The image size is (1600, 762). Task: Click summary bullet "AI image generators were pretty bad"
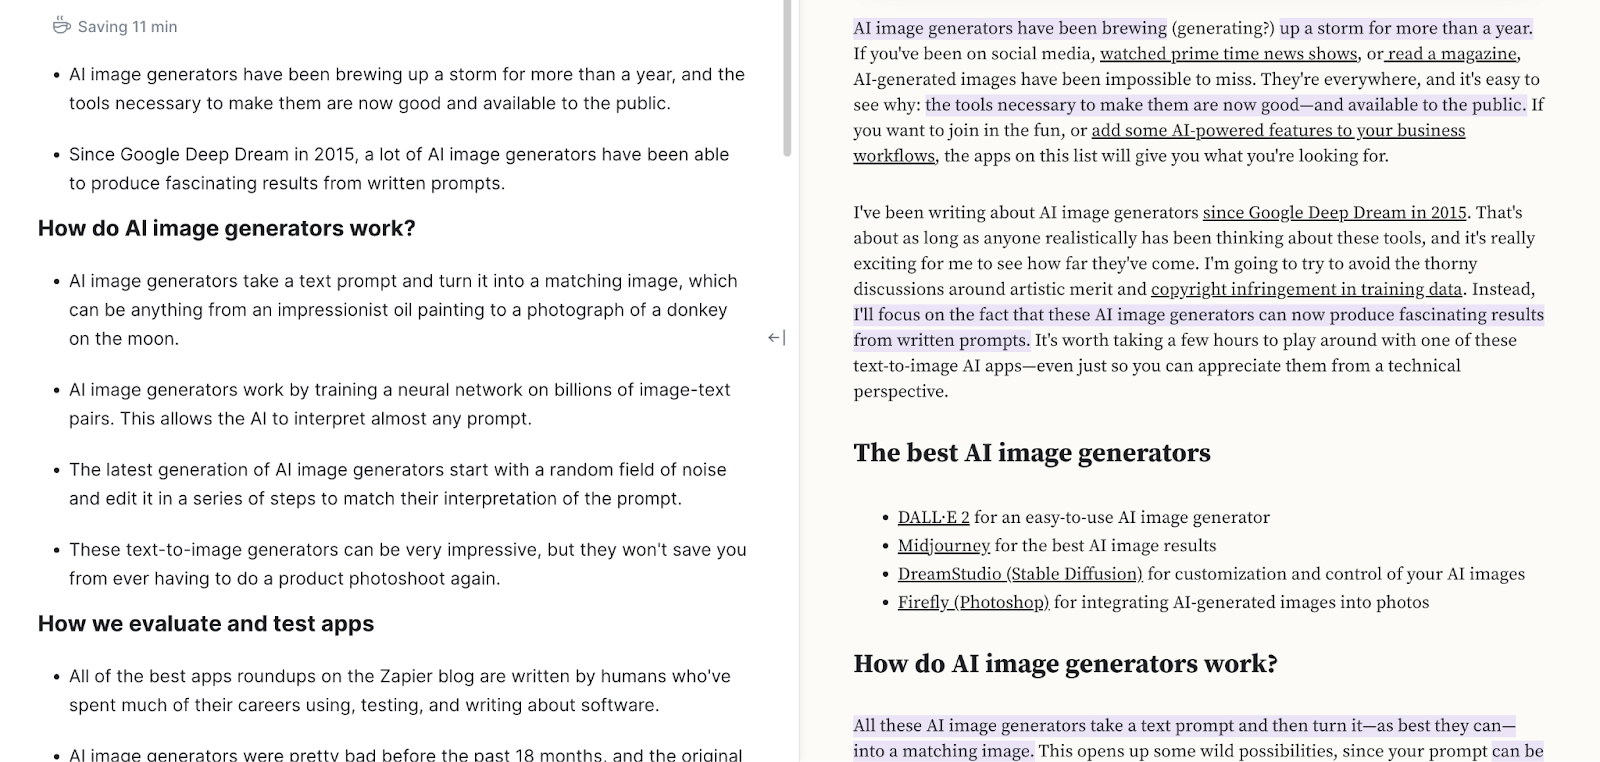pos(406,754)
